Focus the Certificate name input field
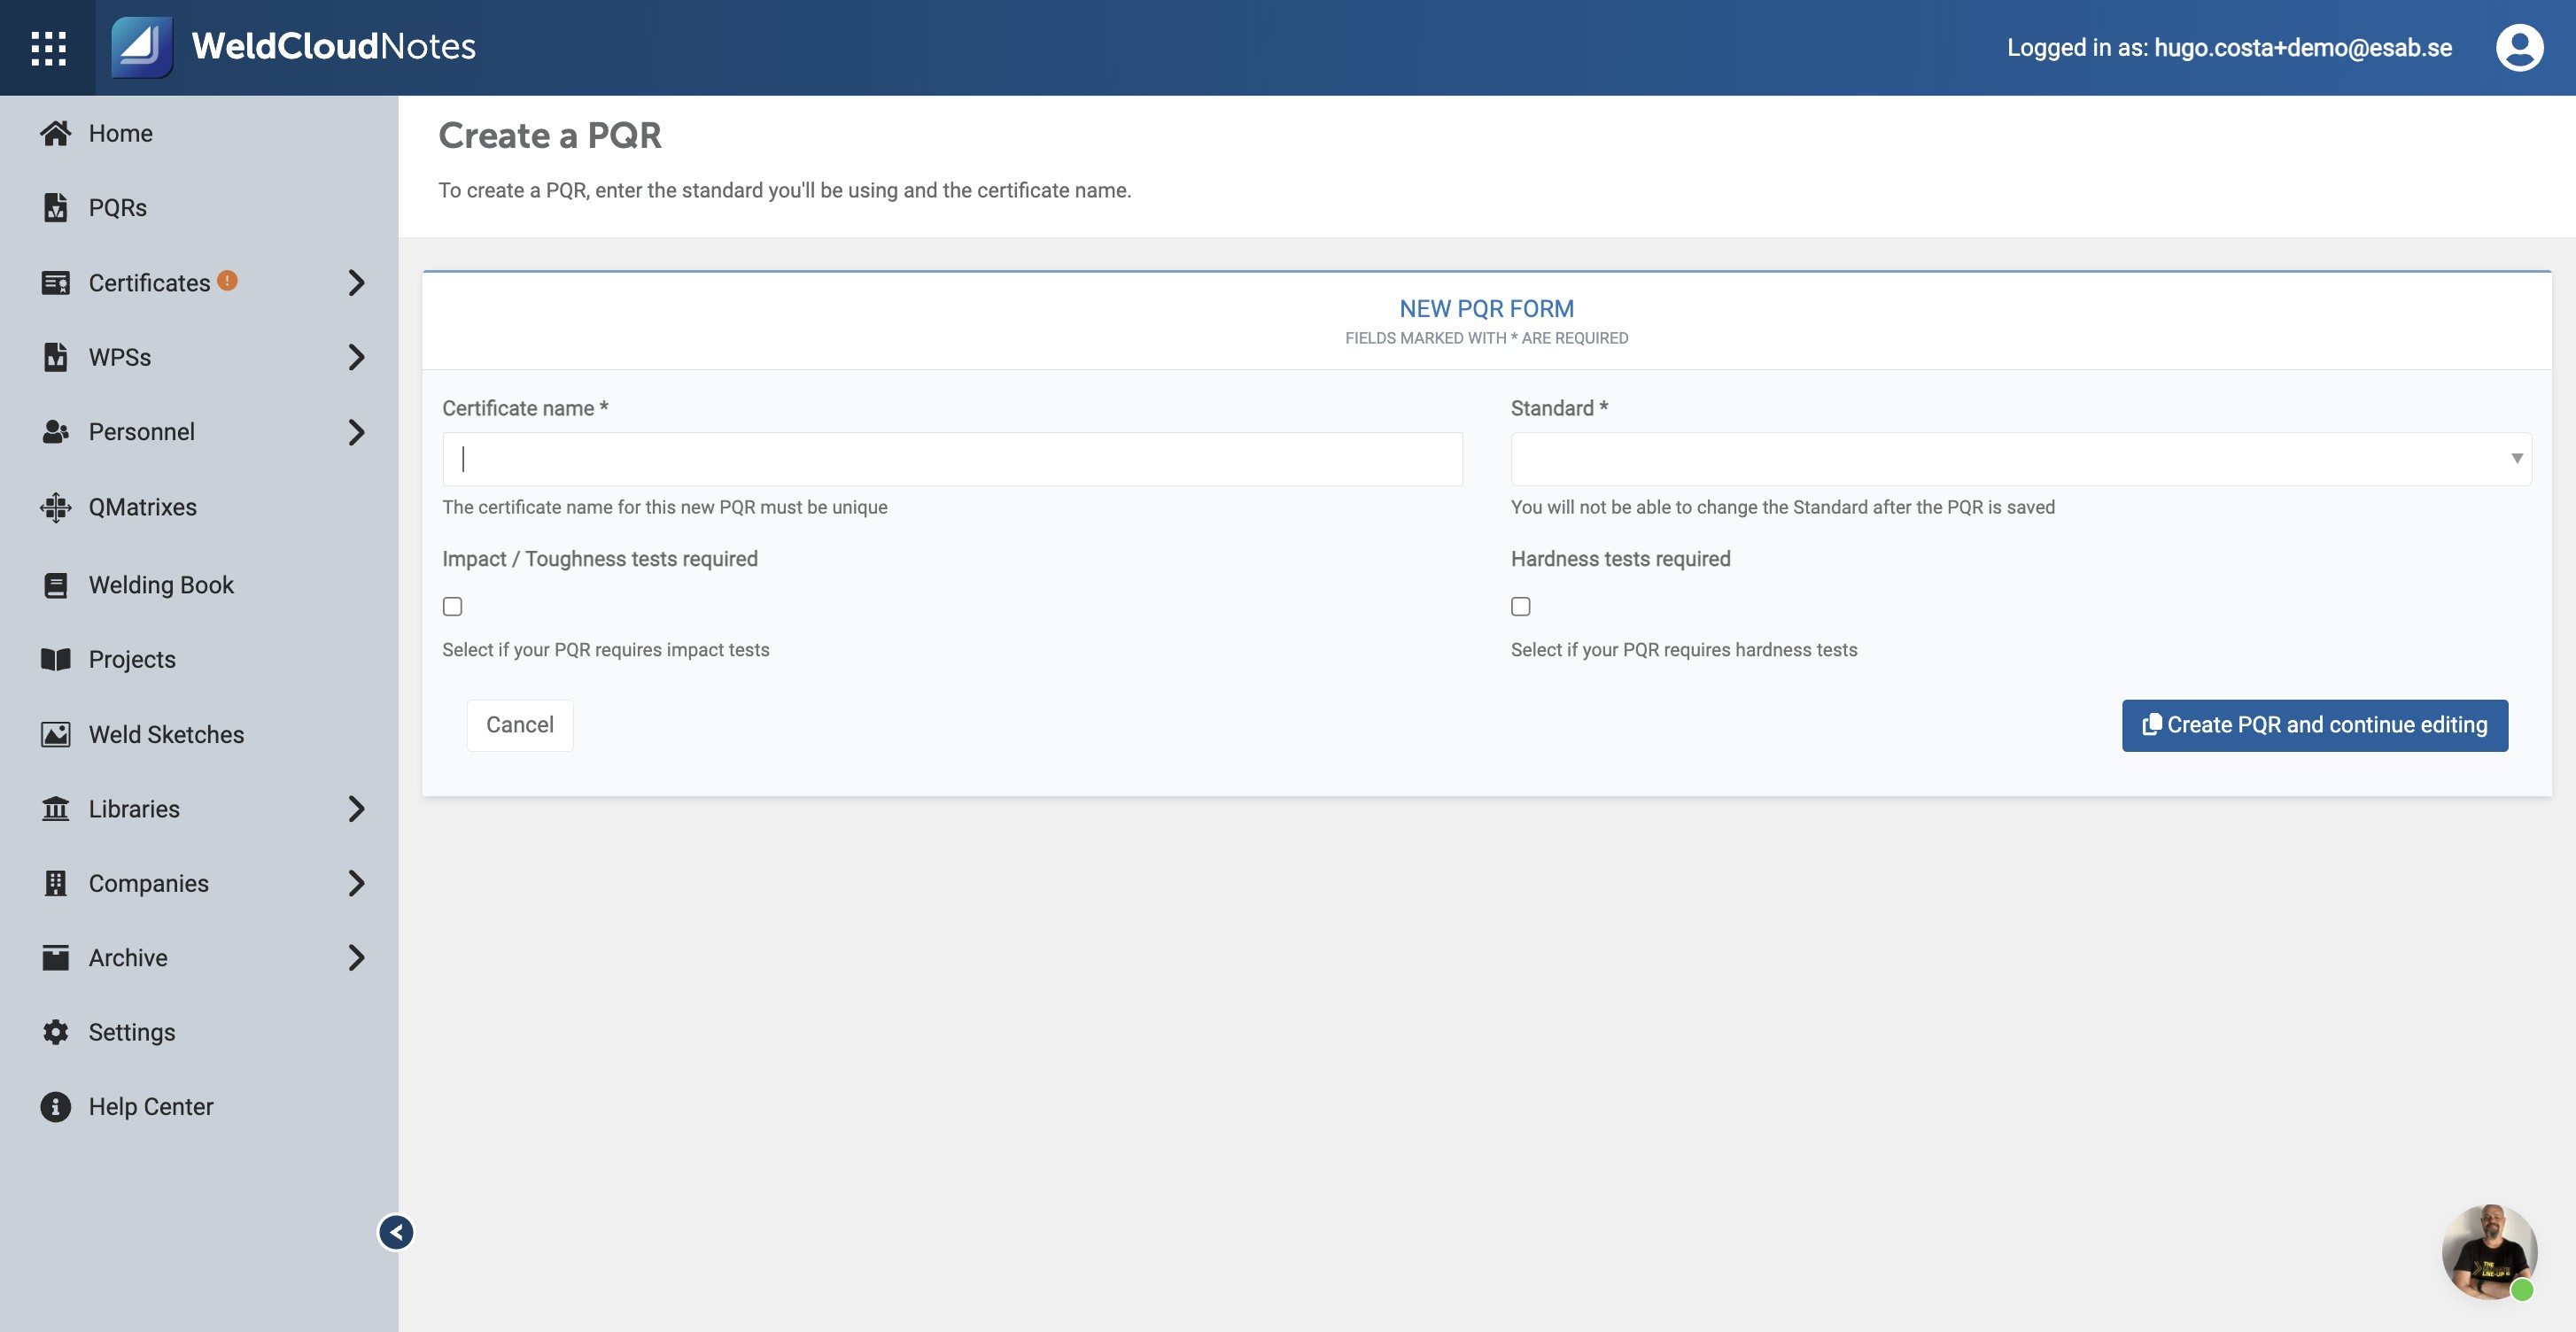Image resolution: width=2576 pixels, height=1332 pixels. (x=952, y=459)
